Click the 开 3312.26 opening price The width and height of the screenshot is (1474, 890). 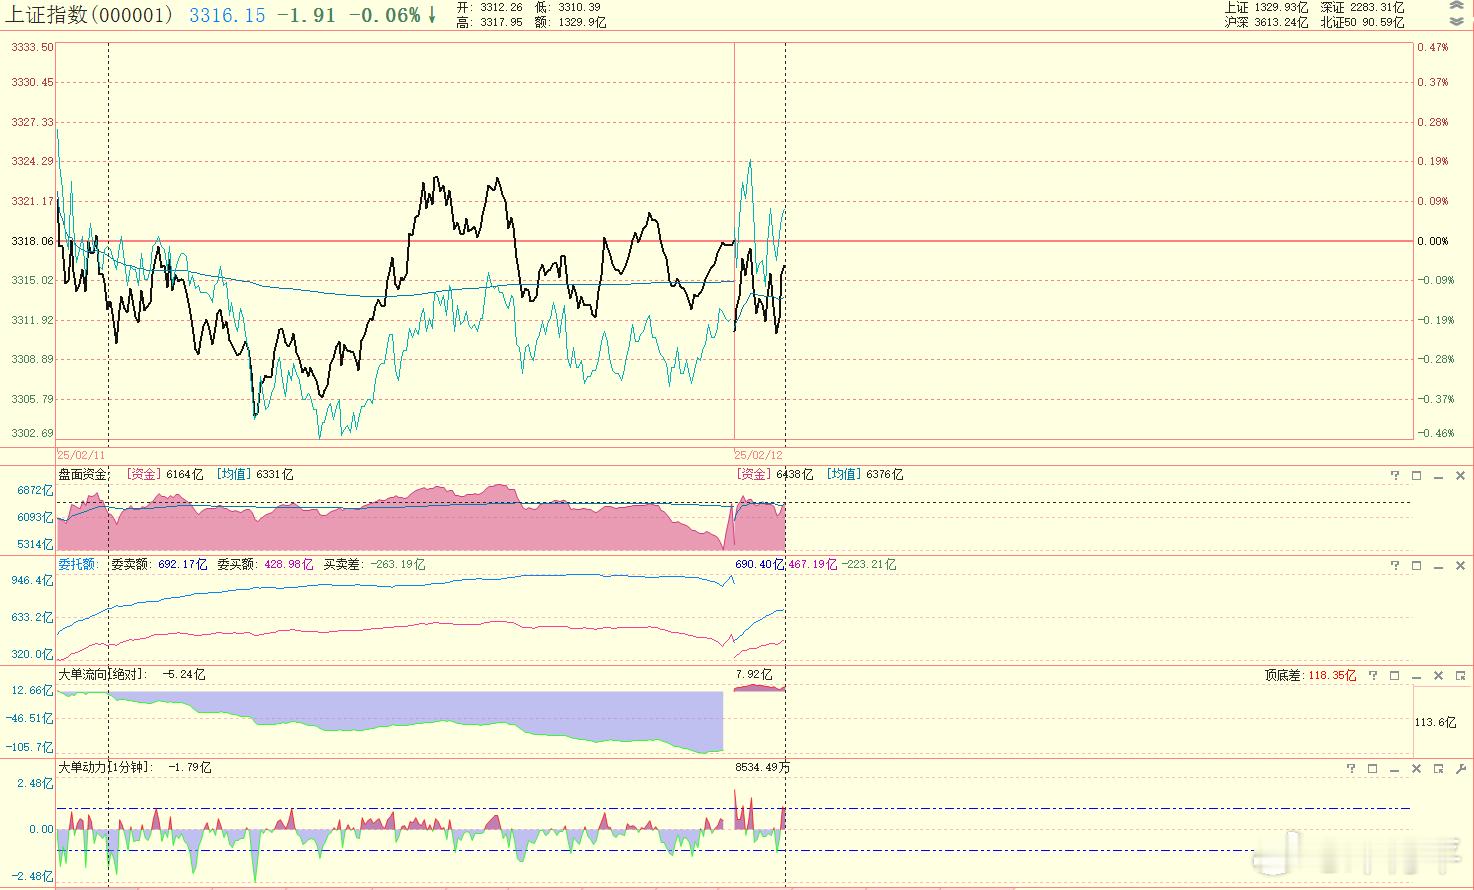pos(490,7)
